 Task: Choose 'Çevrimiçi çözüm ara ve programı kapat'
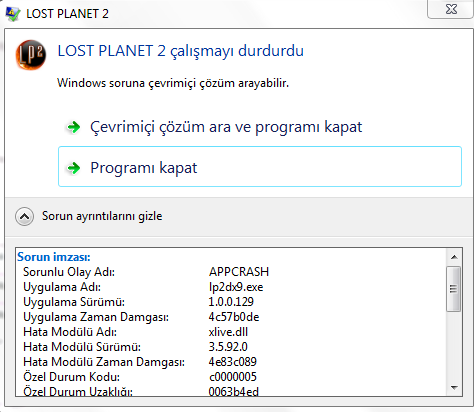(226, 127)
